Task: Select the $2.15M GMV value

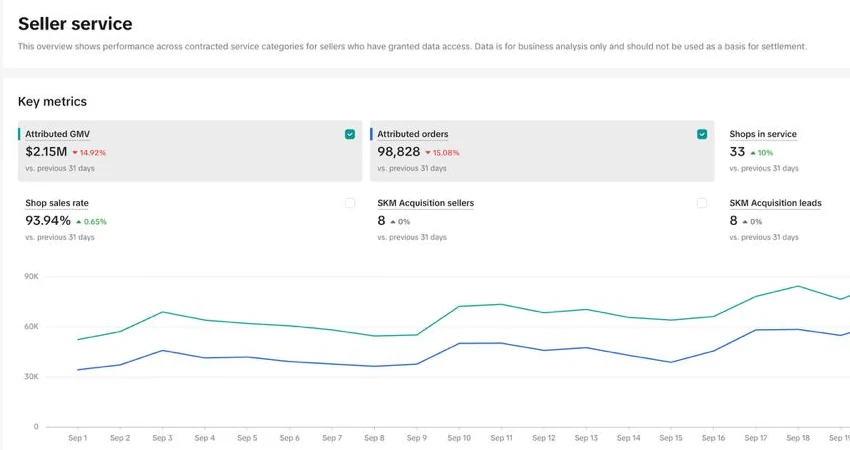Action: [46, 152]
